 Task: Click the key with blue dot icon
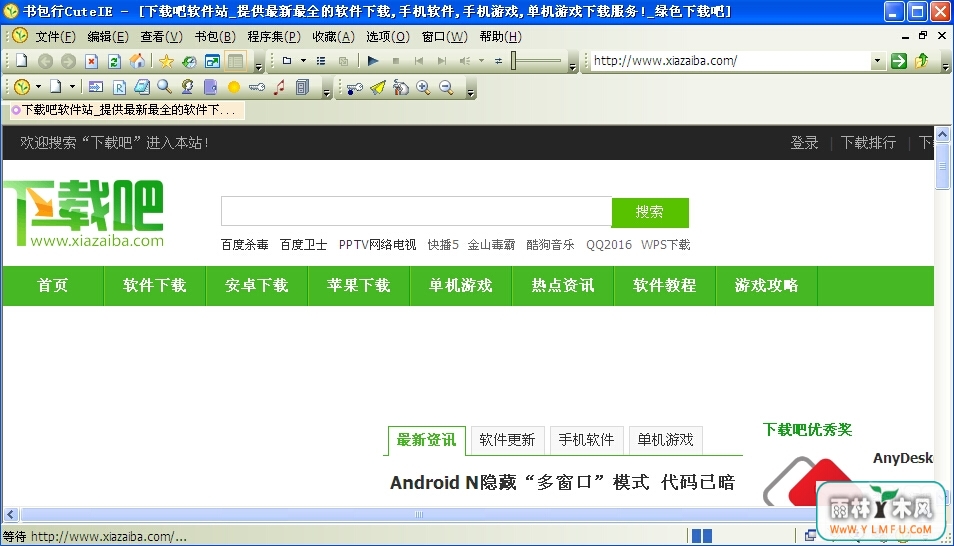[354, 88]
